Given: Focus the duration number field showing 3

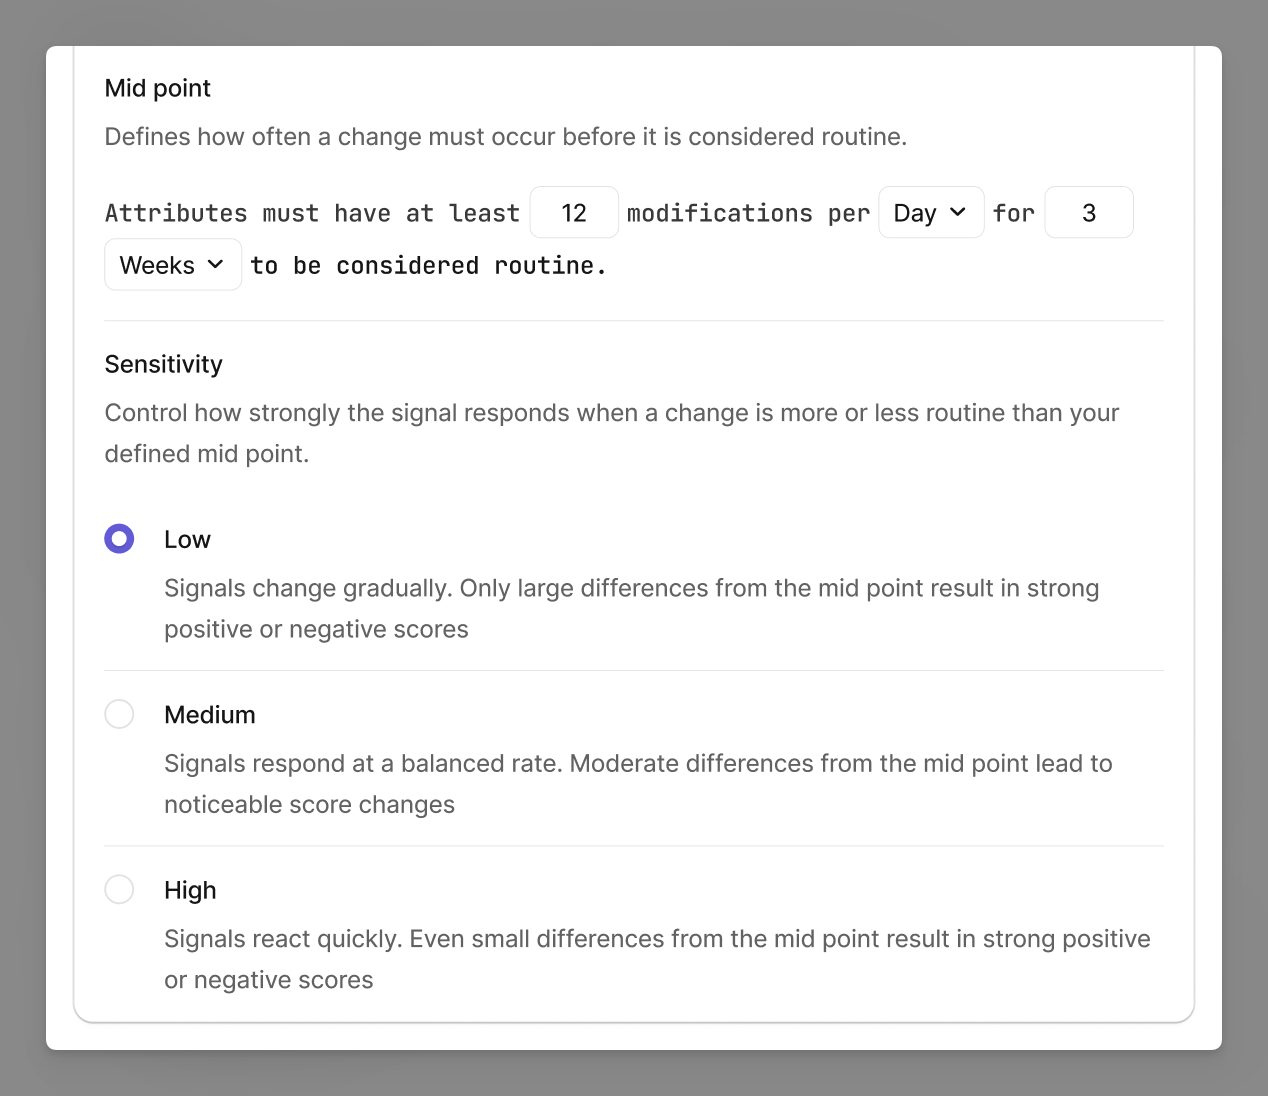Looking at the screenshot, I should pyautogui.click(x=1089, y=212).
